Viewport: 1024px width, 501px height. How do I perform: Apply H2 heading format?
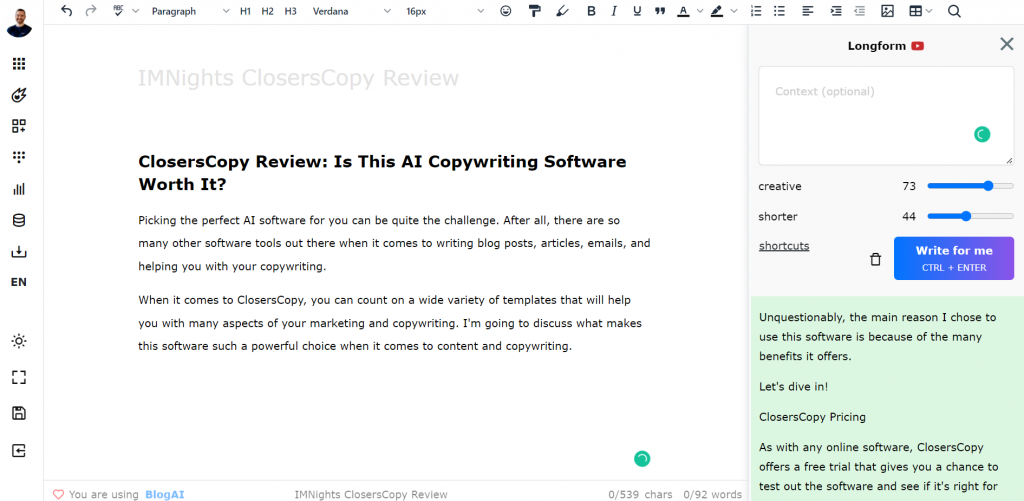(267, 11)
